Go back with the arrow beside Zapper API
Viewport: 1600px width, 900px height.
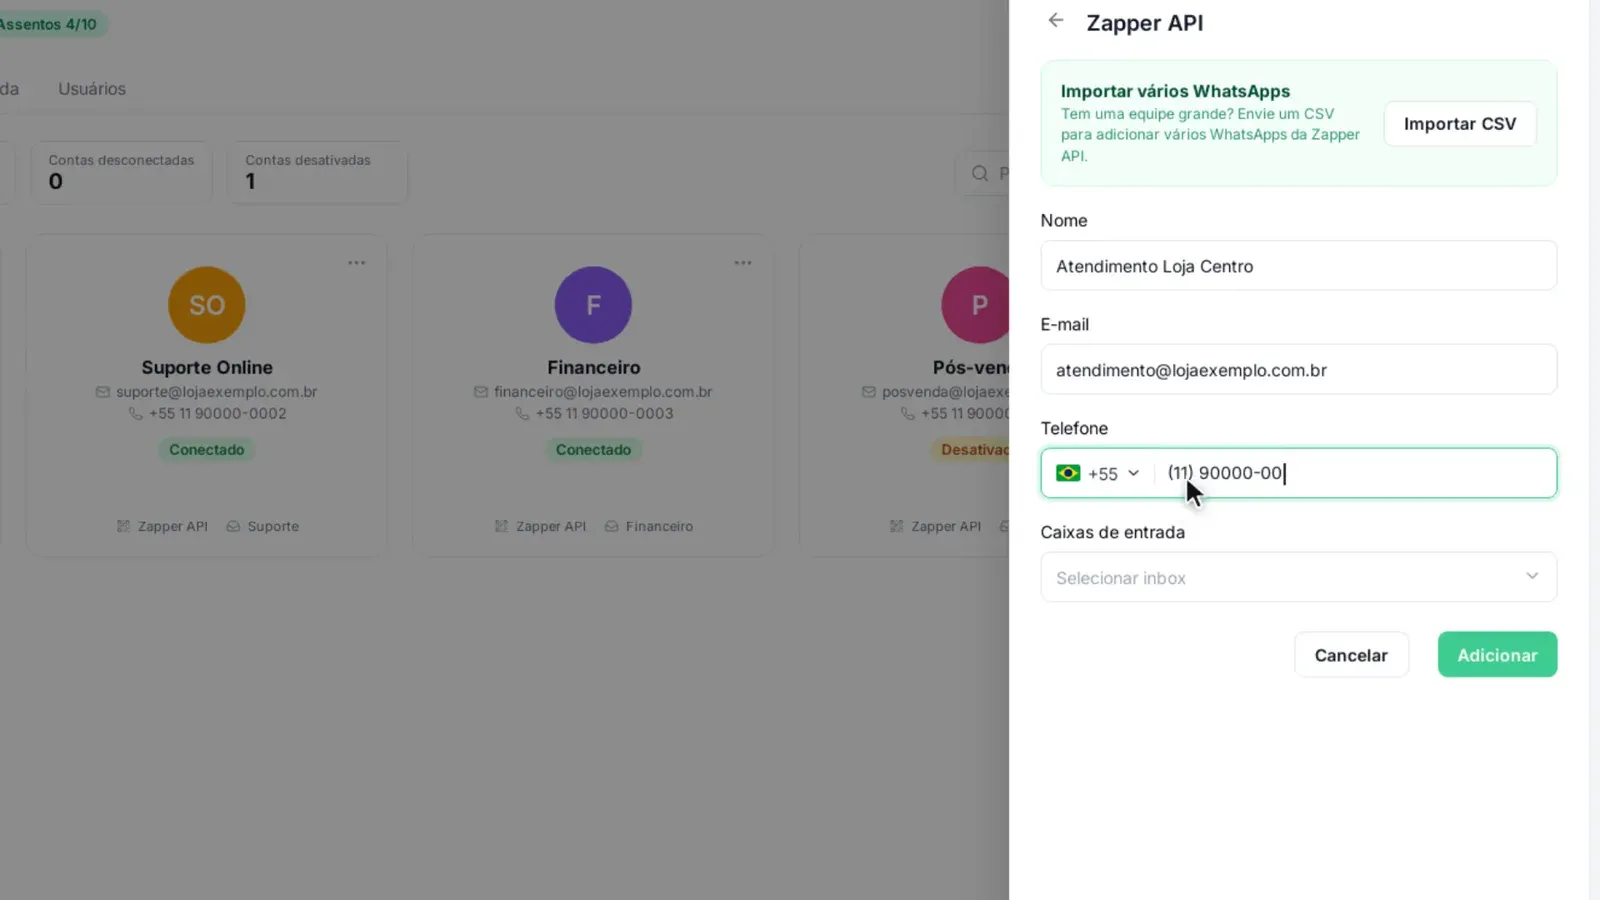coord(1055,21)
